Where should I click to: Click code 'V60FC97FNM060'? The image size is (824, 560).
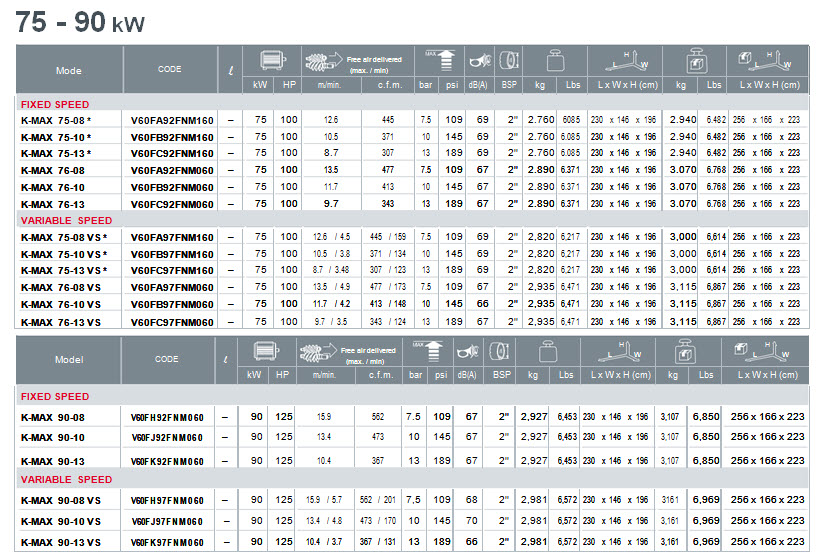pos(172,322)
